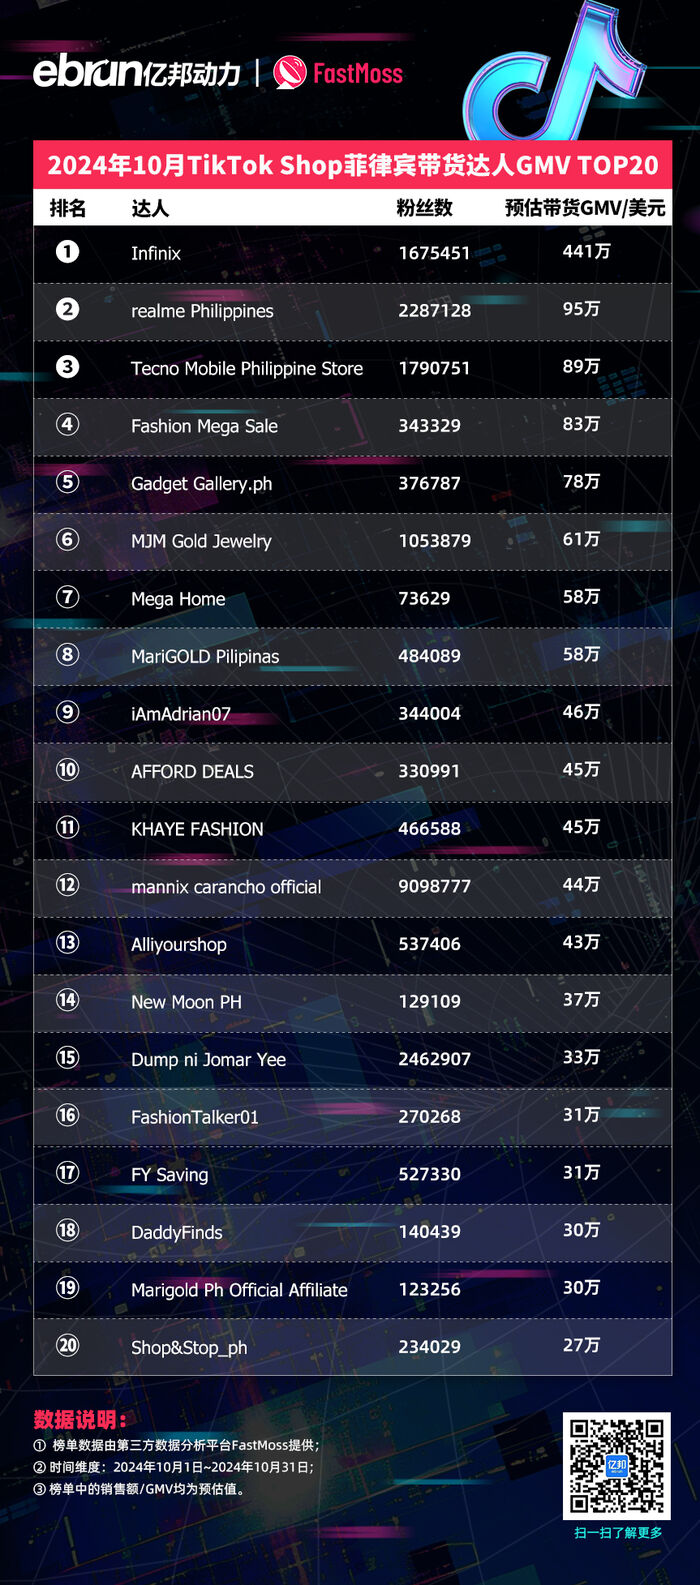700x1585 pixels.
Task: Select the MJM Gold Jewelry row name
Action: click(201, 541)
